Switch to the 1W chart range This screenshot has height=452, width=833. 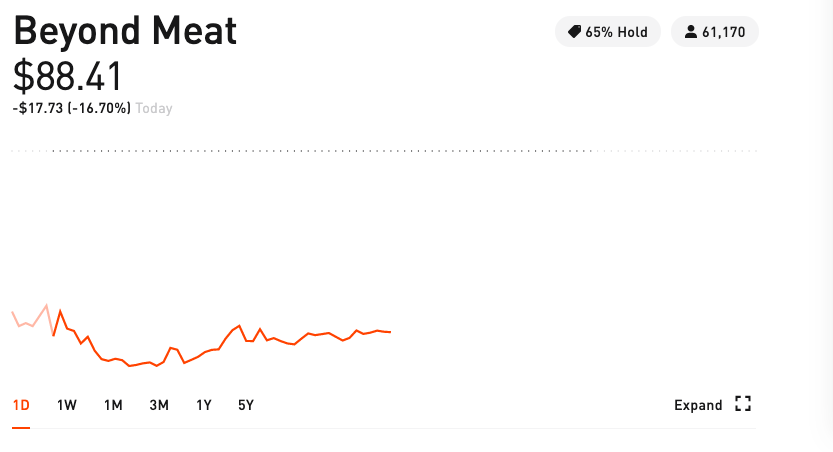tap(67, 405)
